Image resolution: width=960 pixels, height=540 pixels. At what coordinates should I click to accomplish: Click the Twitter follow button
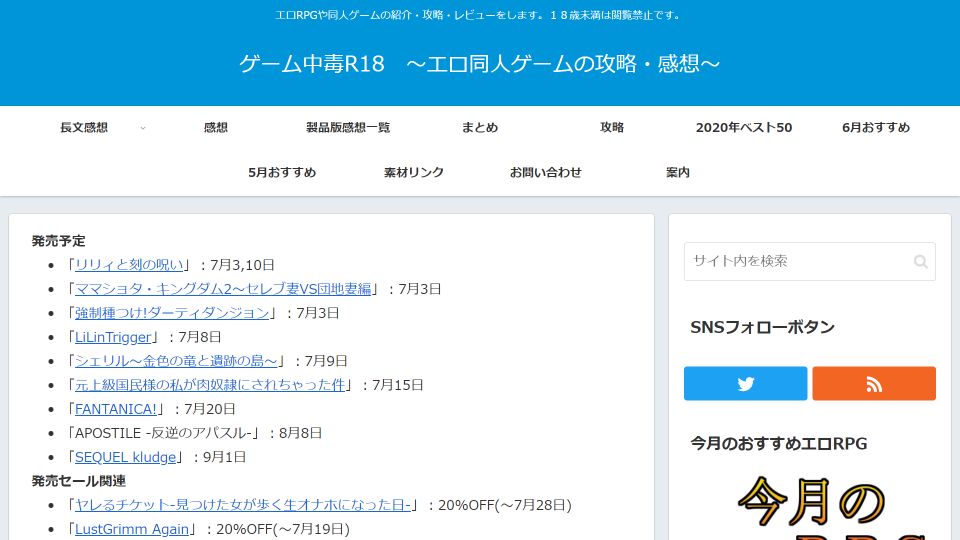745,384
